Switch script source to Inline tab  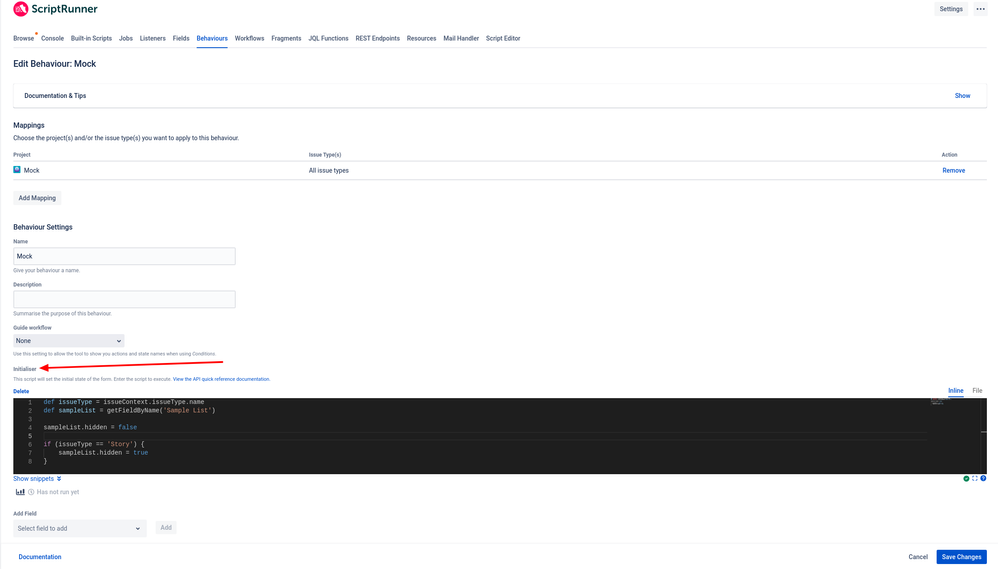(x=955, y=391)
